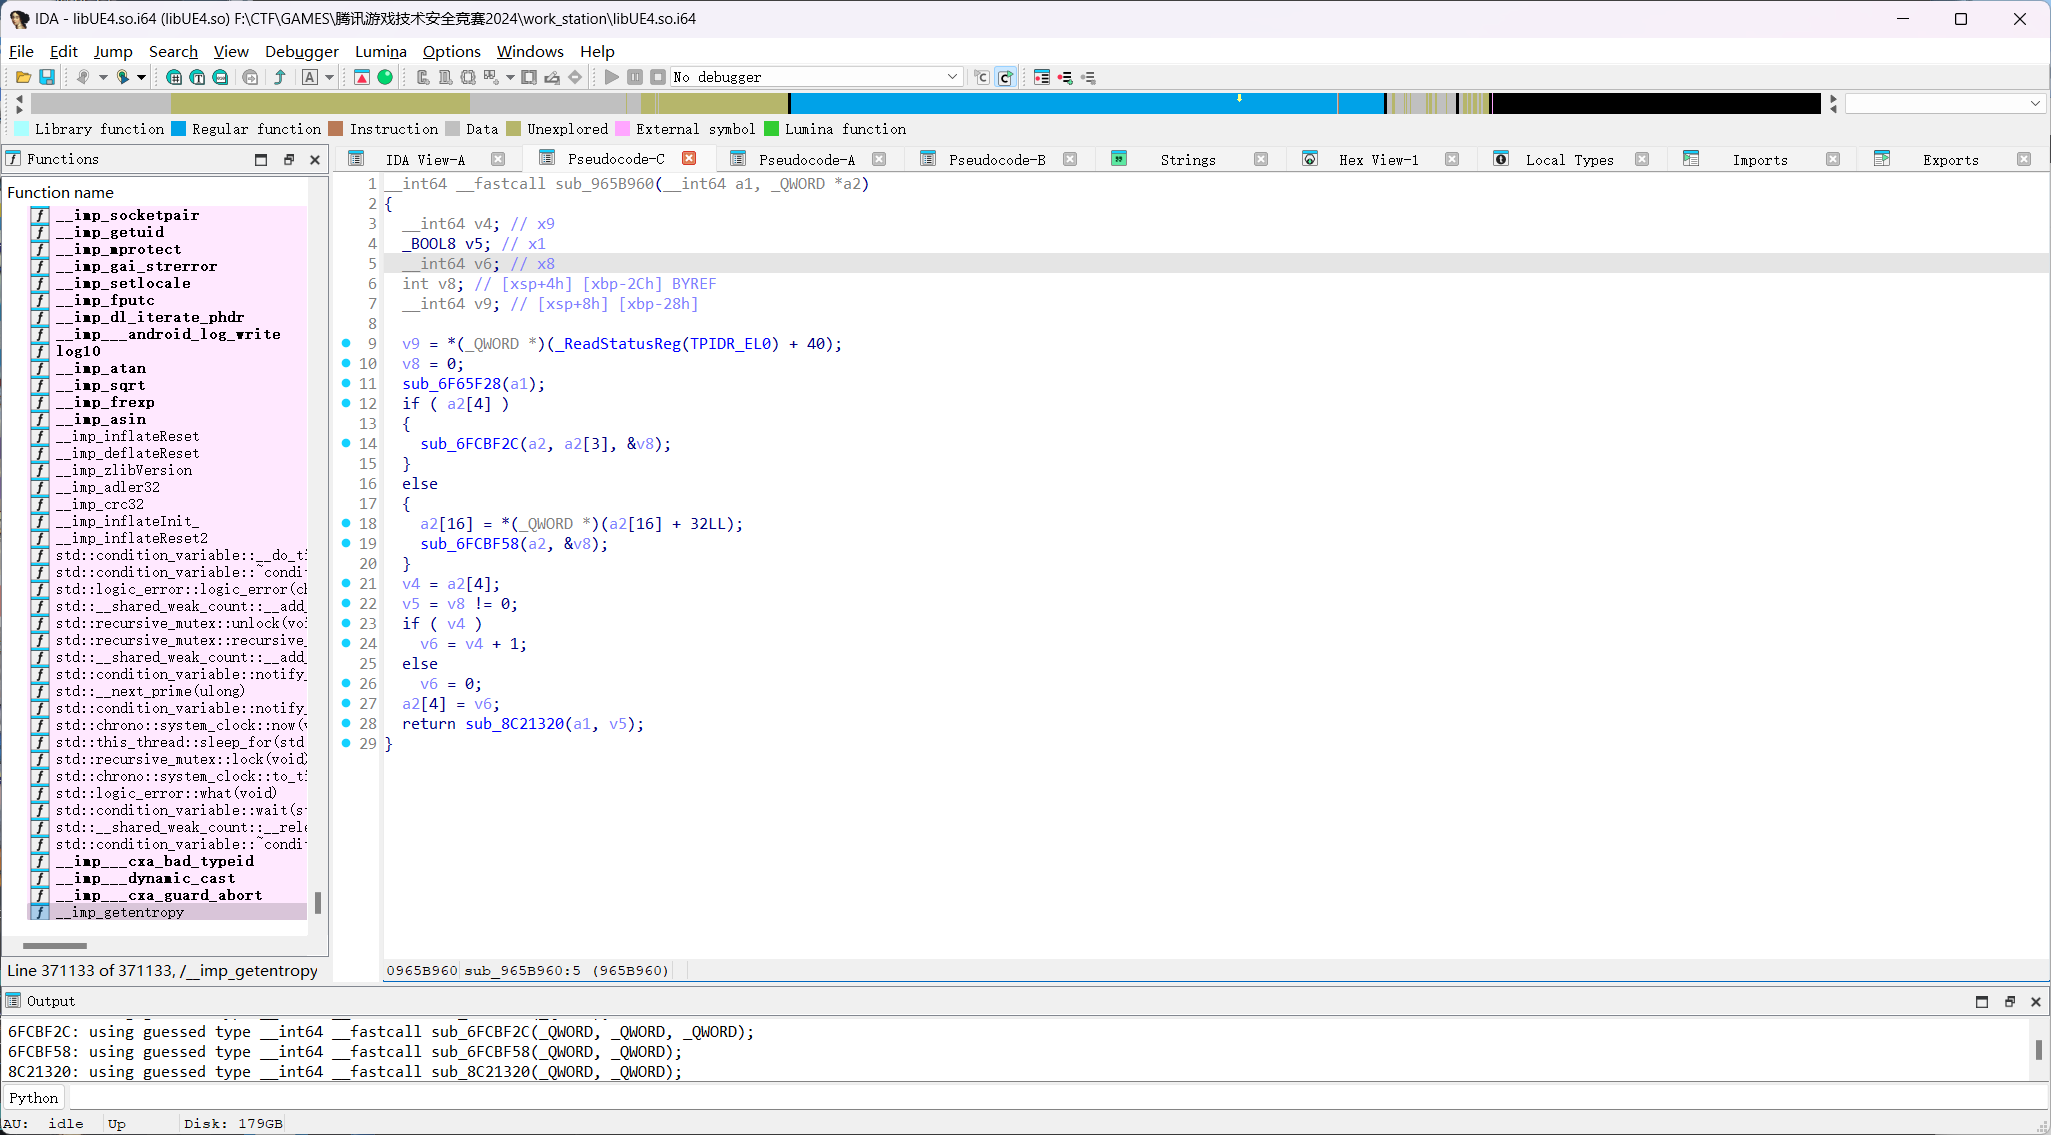
Task: Select log10 in the Functions list
Action: tap(78, 351)
